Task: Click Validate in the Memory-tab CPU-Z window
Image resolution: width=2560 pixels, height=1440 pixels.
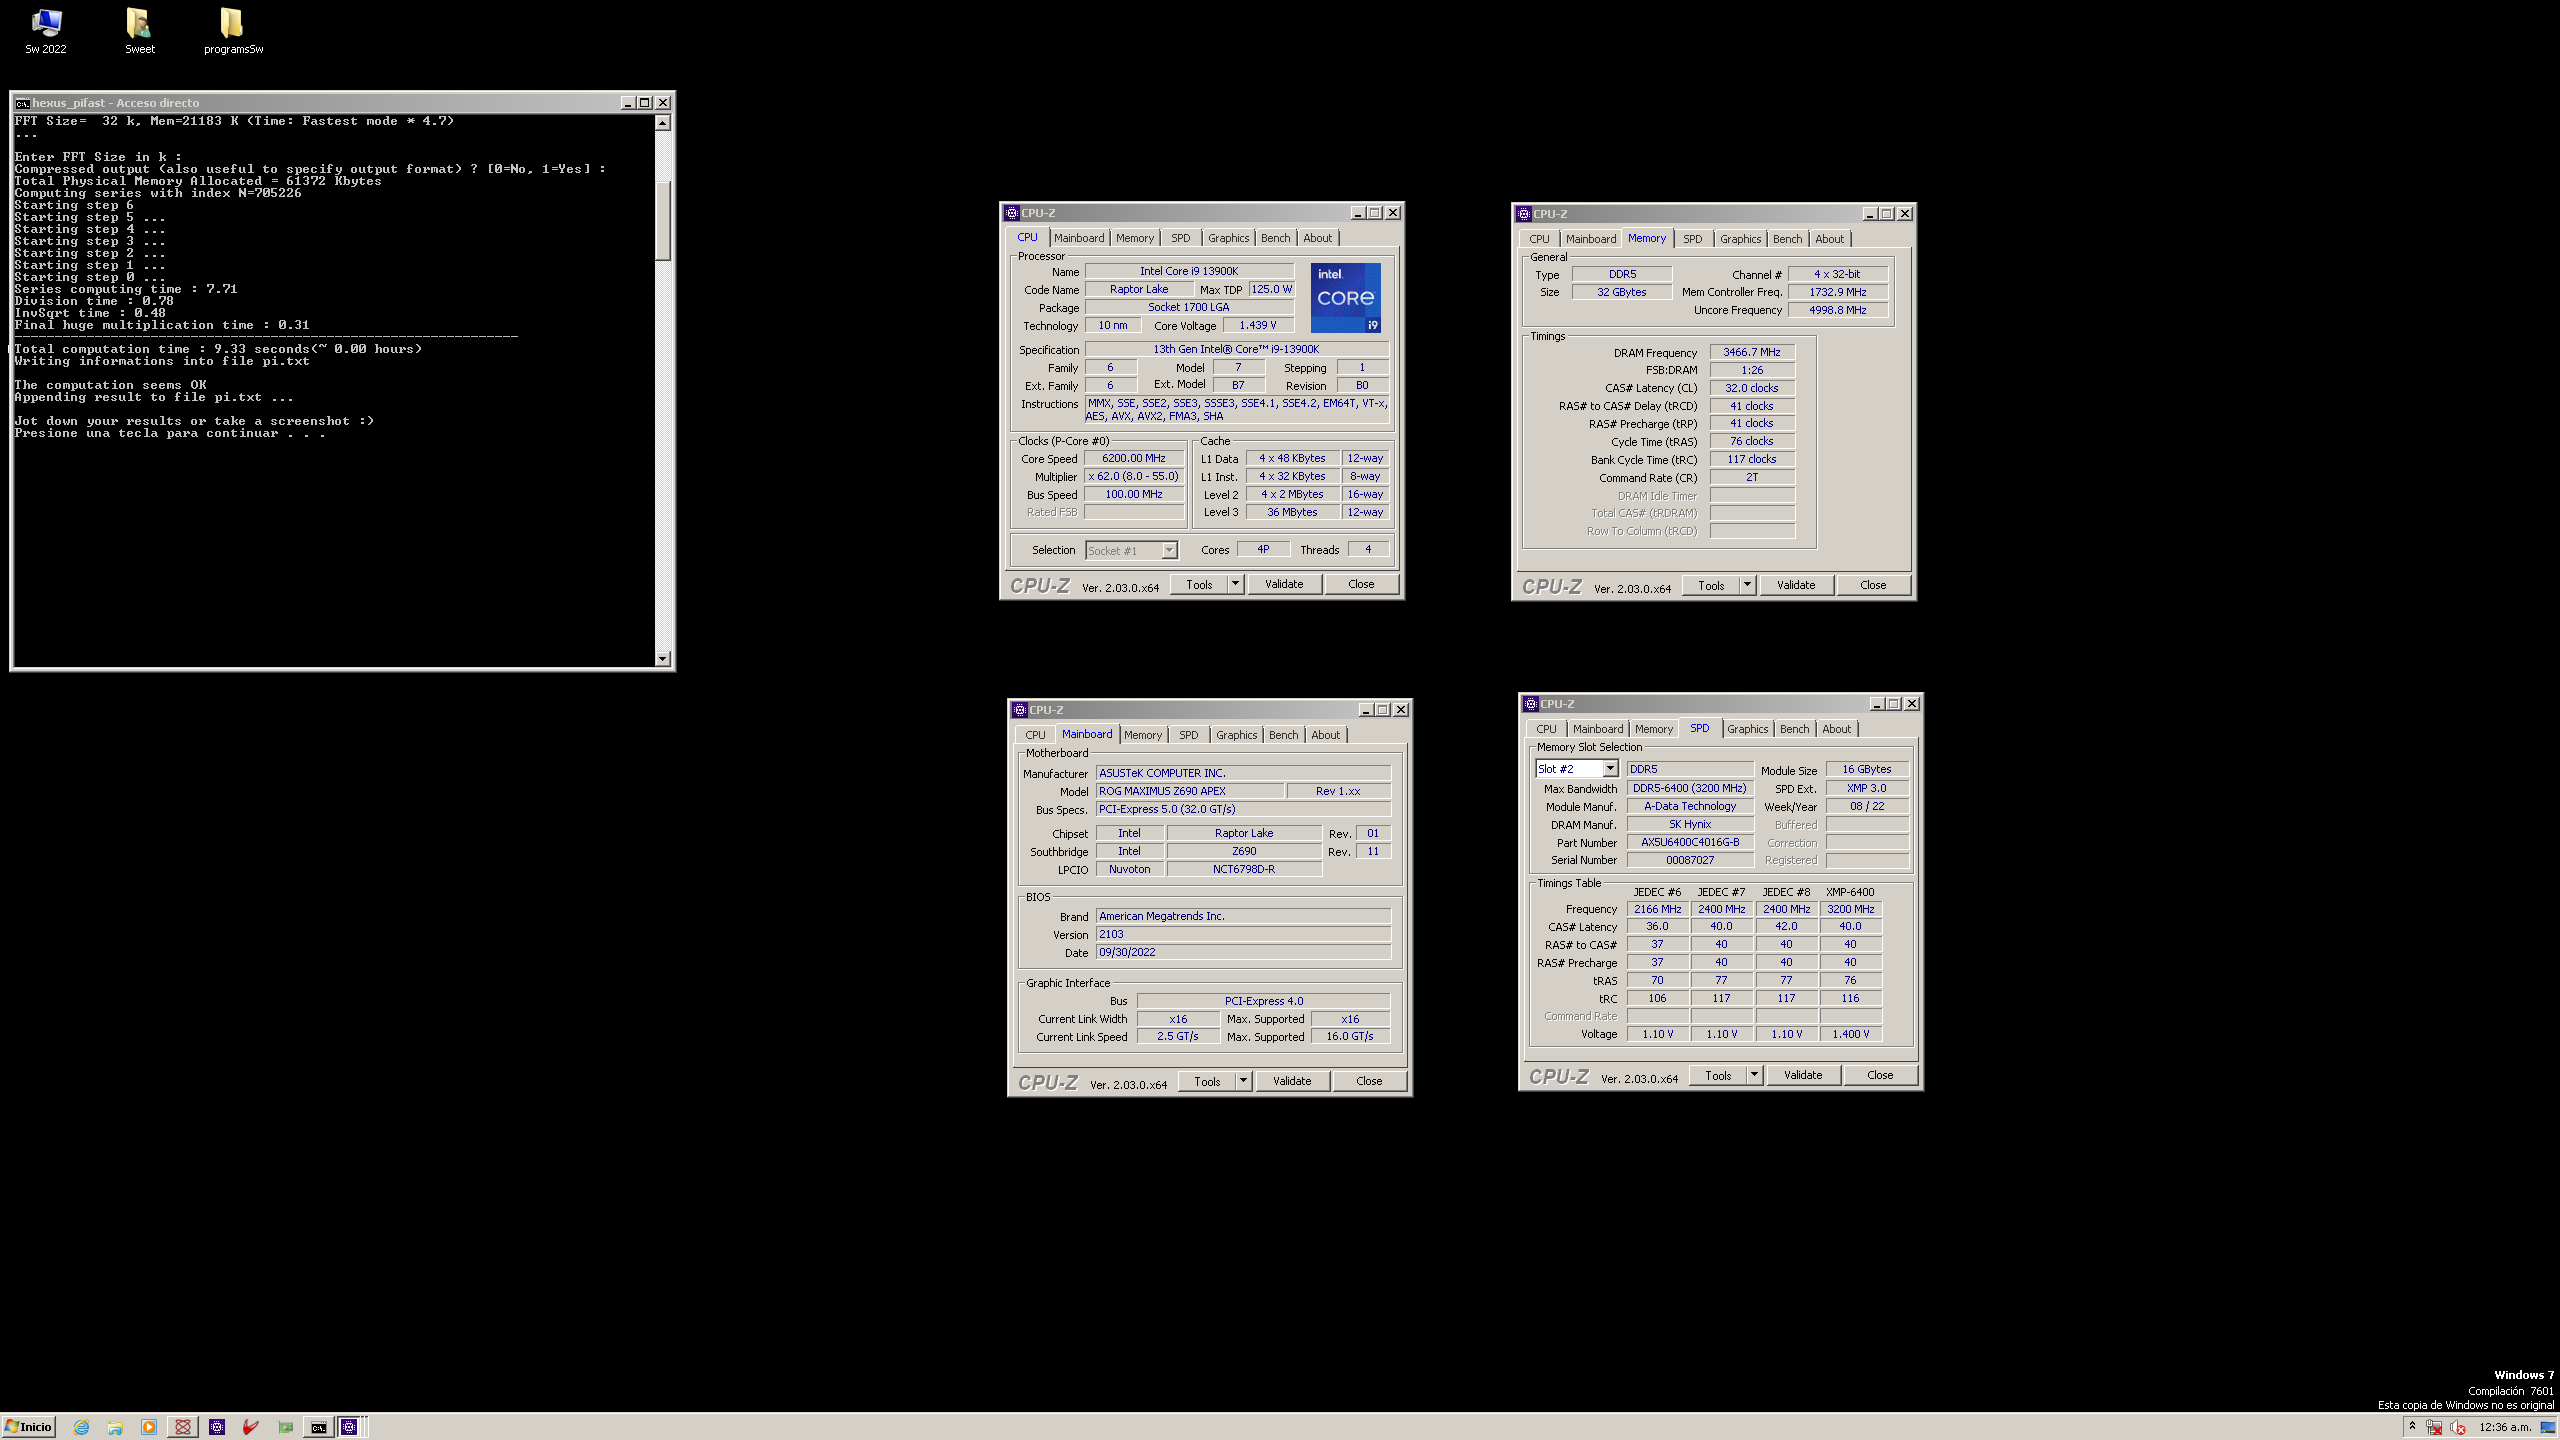Action: (x=1796, y=585)
